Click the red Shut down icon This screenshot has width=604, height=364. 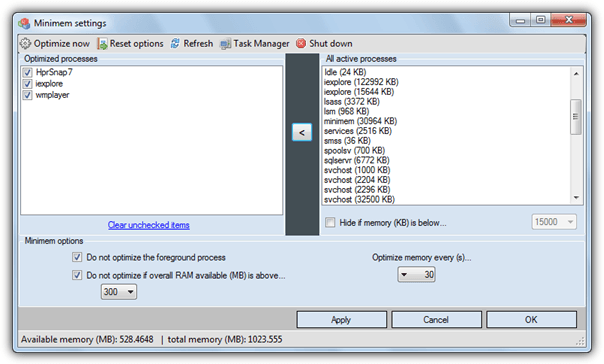pyautogui.click(x=301, y=44)
